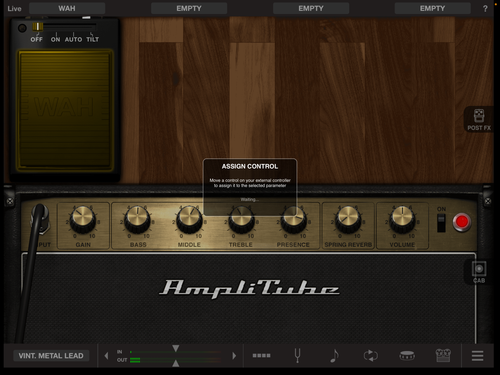Click the MIDDLE knob
The width and height of the screenshot is (500, 375).
click(189, 219)
